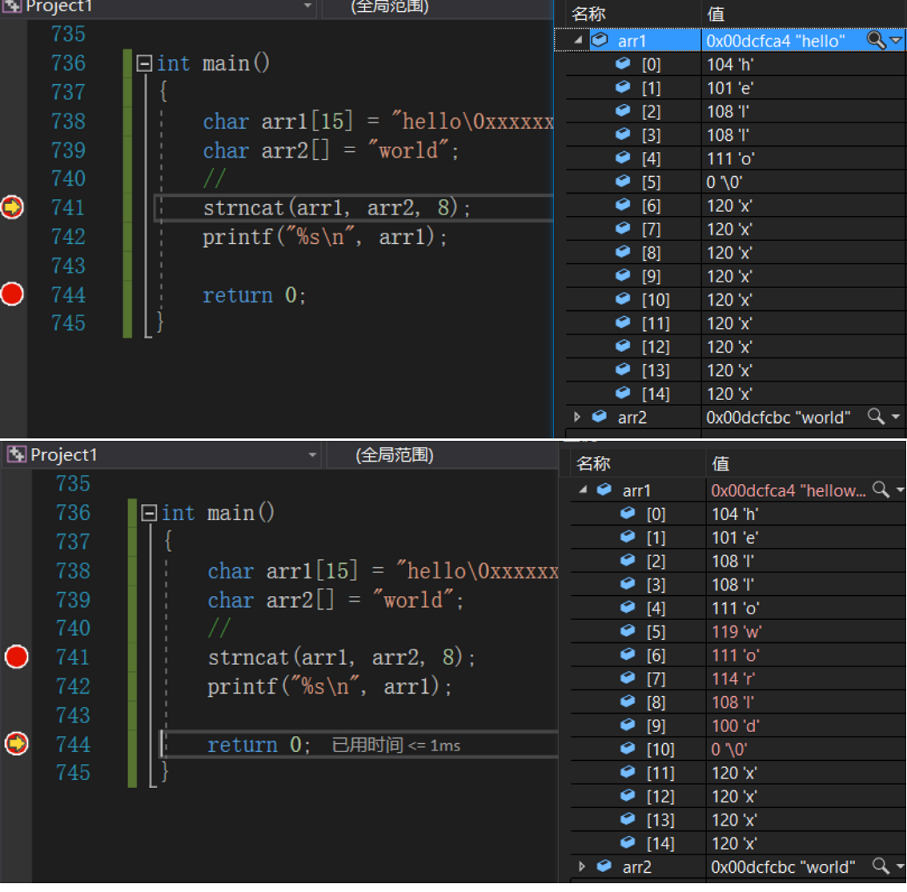Viewport: 907px width, 892px height.
Task: Click 值 column header in top watch
Action: coord(716,14)
